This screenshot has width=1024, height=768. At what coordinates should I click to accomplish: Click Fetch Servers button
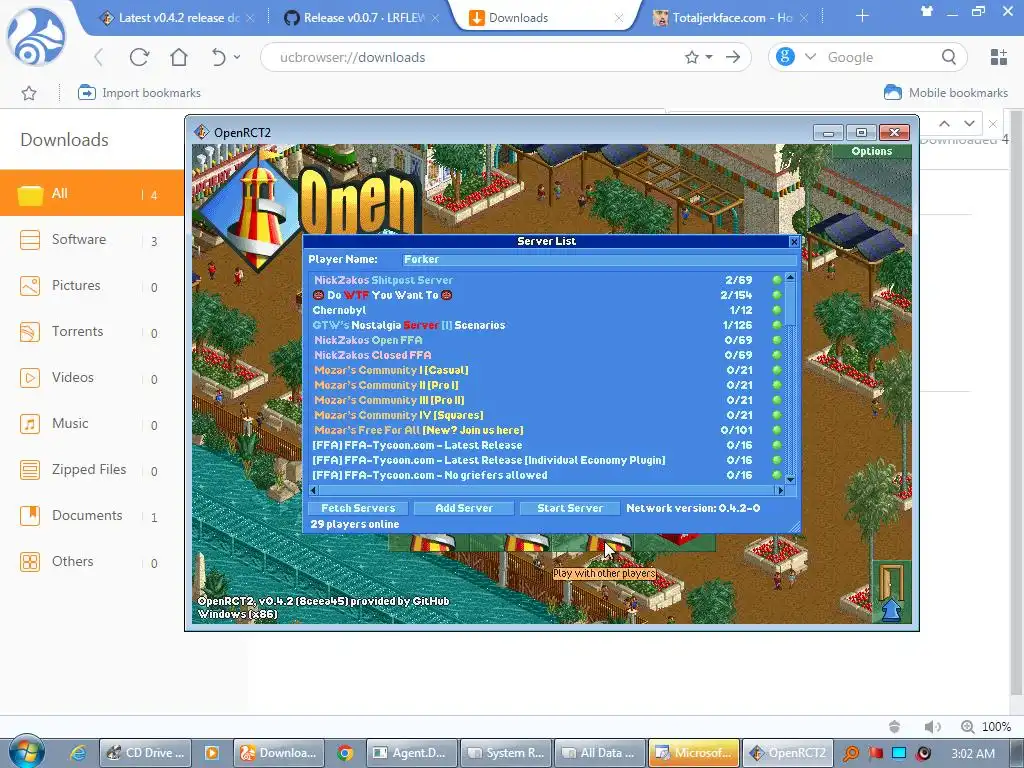(x=358, y=508)
